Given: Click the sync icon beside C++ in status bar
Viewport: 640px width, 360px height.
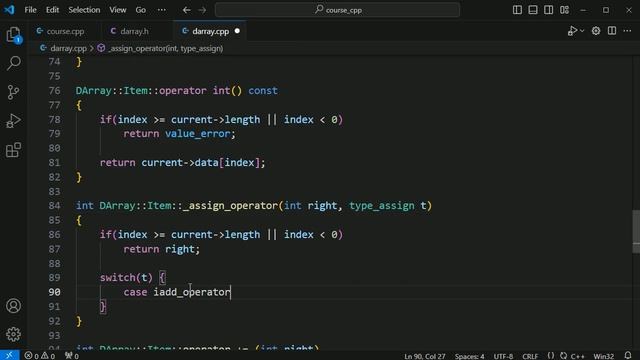Looking at the screenshot, I should (x=564, y=356).
